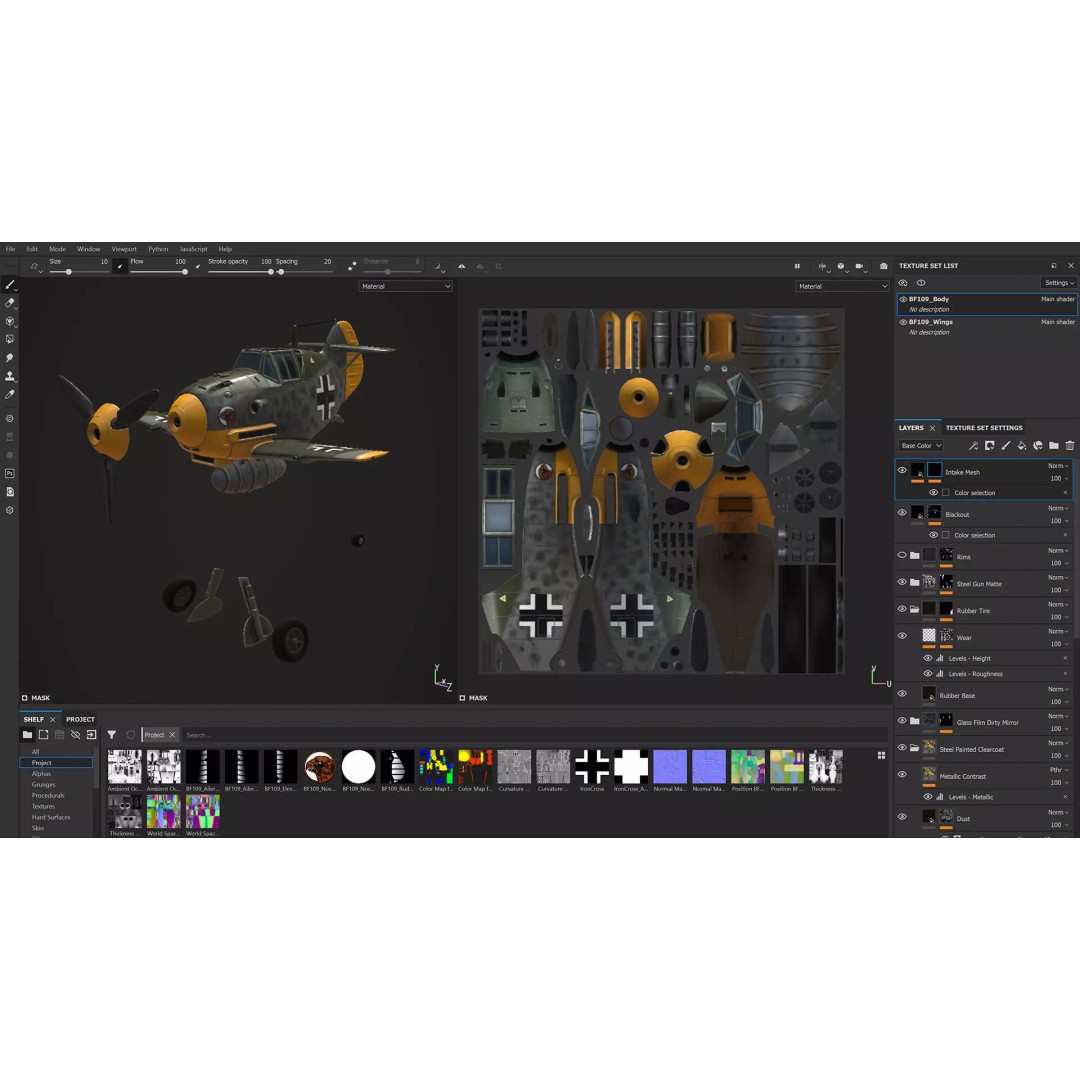Open Metallic Contrast blend mode dropdown
This screenshot has width=1080, height=1080.
pyautogui.click(x=1058, y=770)
